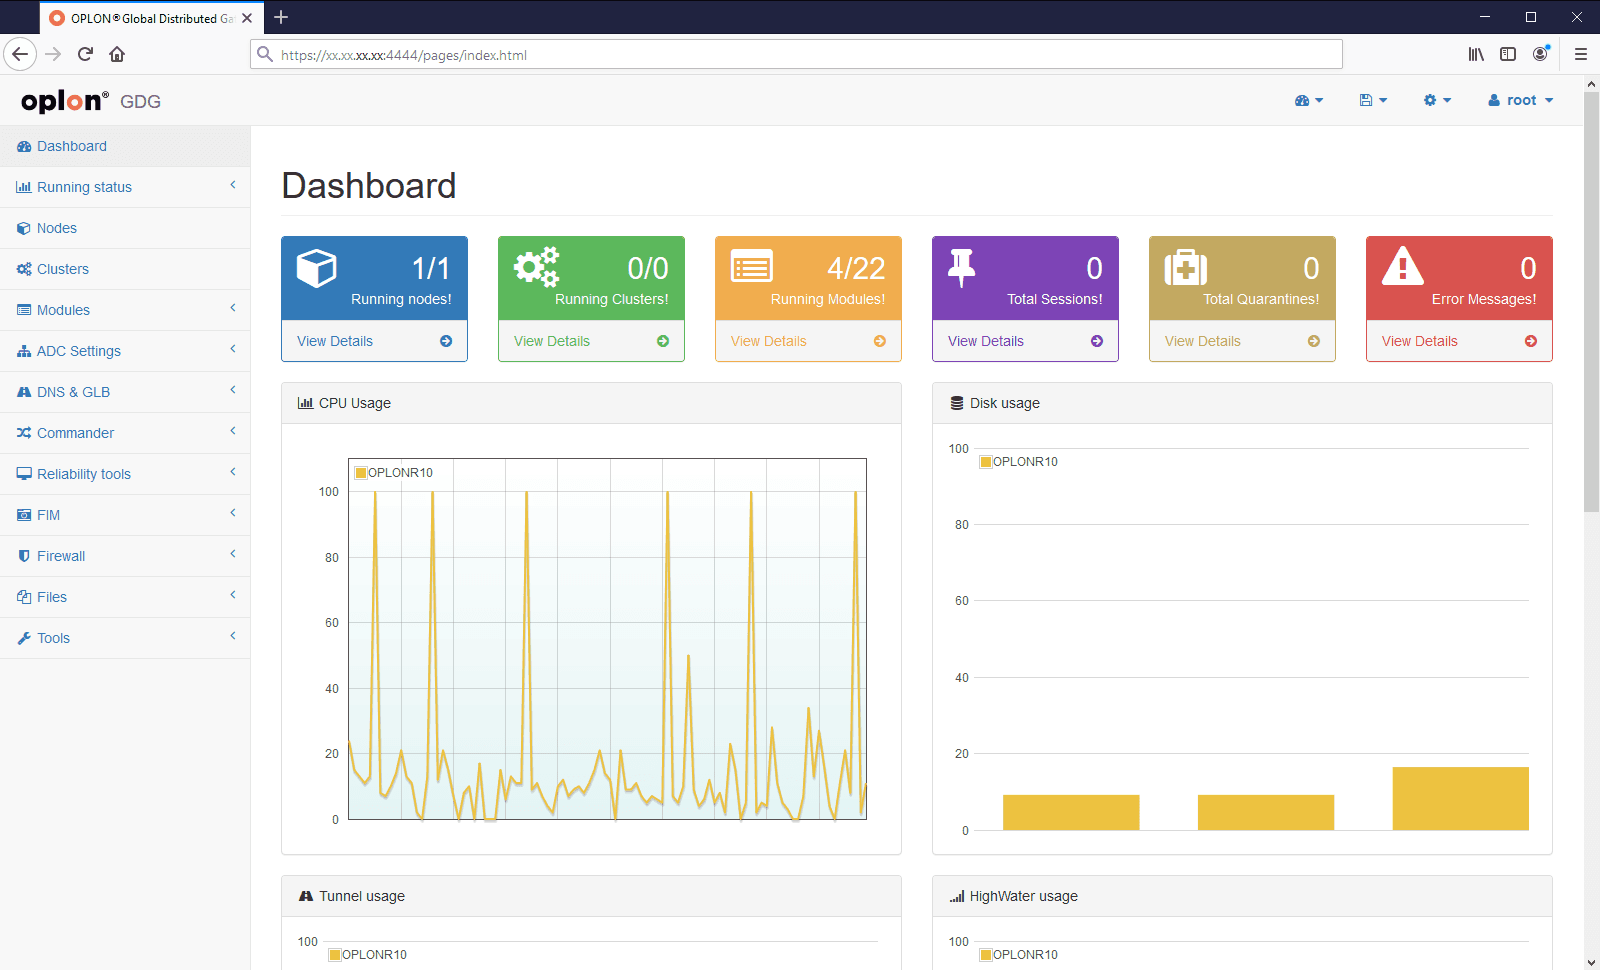Reload the page with browser refresh button

(x=85, y=54)
